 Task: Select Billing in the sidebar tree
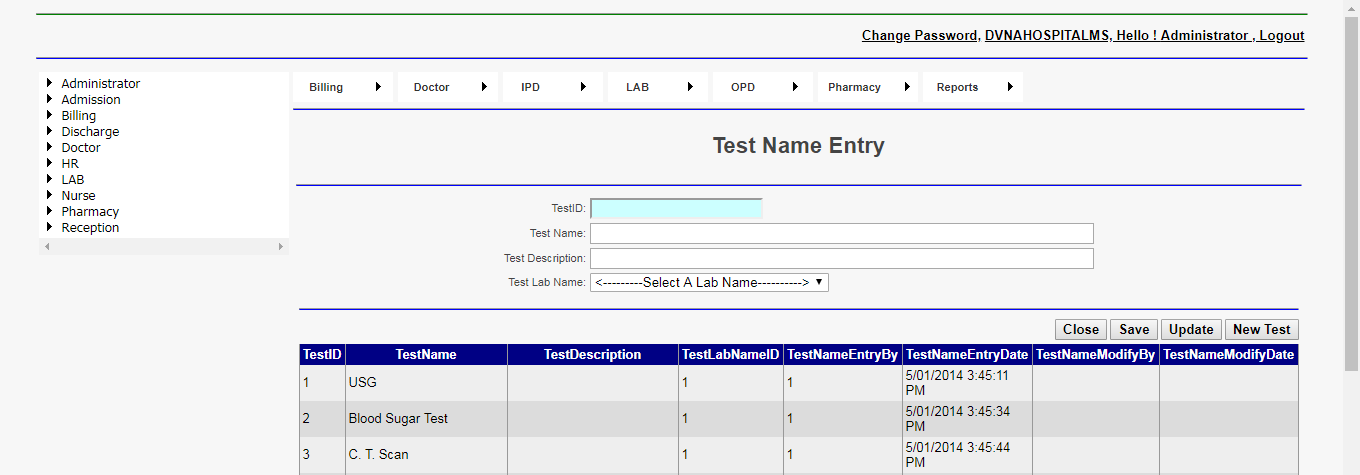79,116
